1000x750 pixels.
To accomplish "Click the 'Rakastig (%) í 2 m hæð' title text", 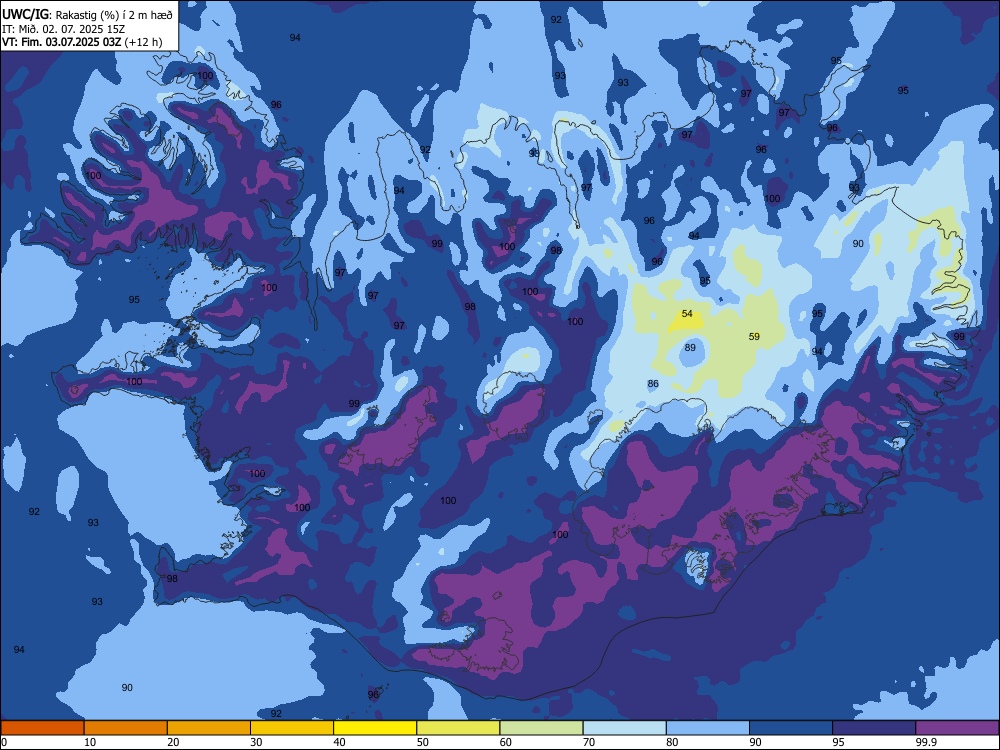I will (115, 15).
